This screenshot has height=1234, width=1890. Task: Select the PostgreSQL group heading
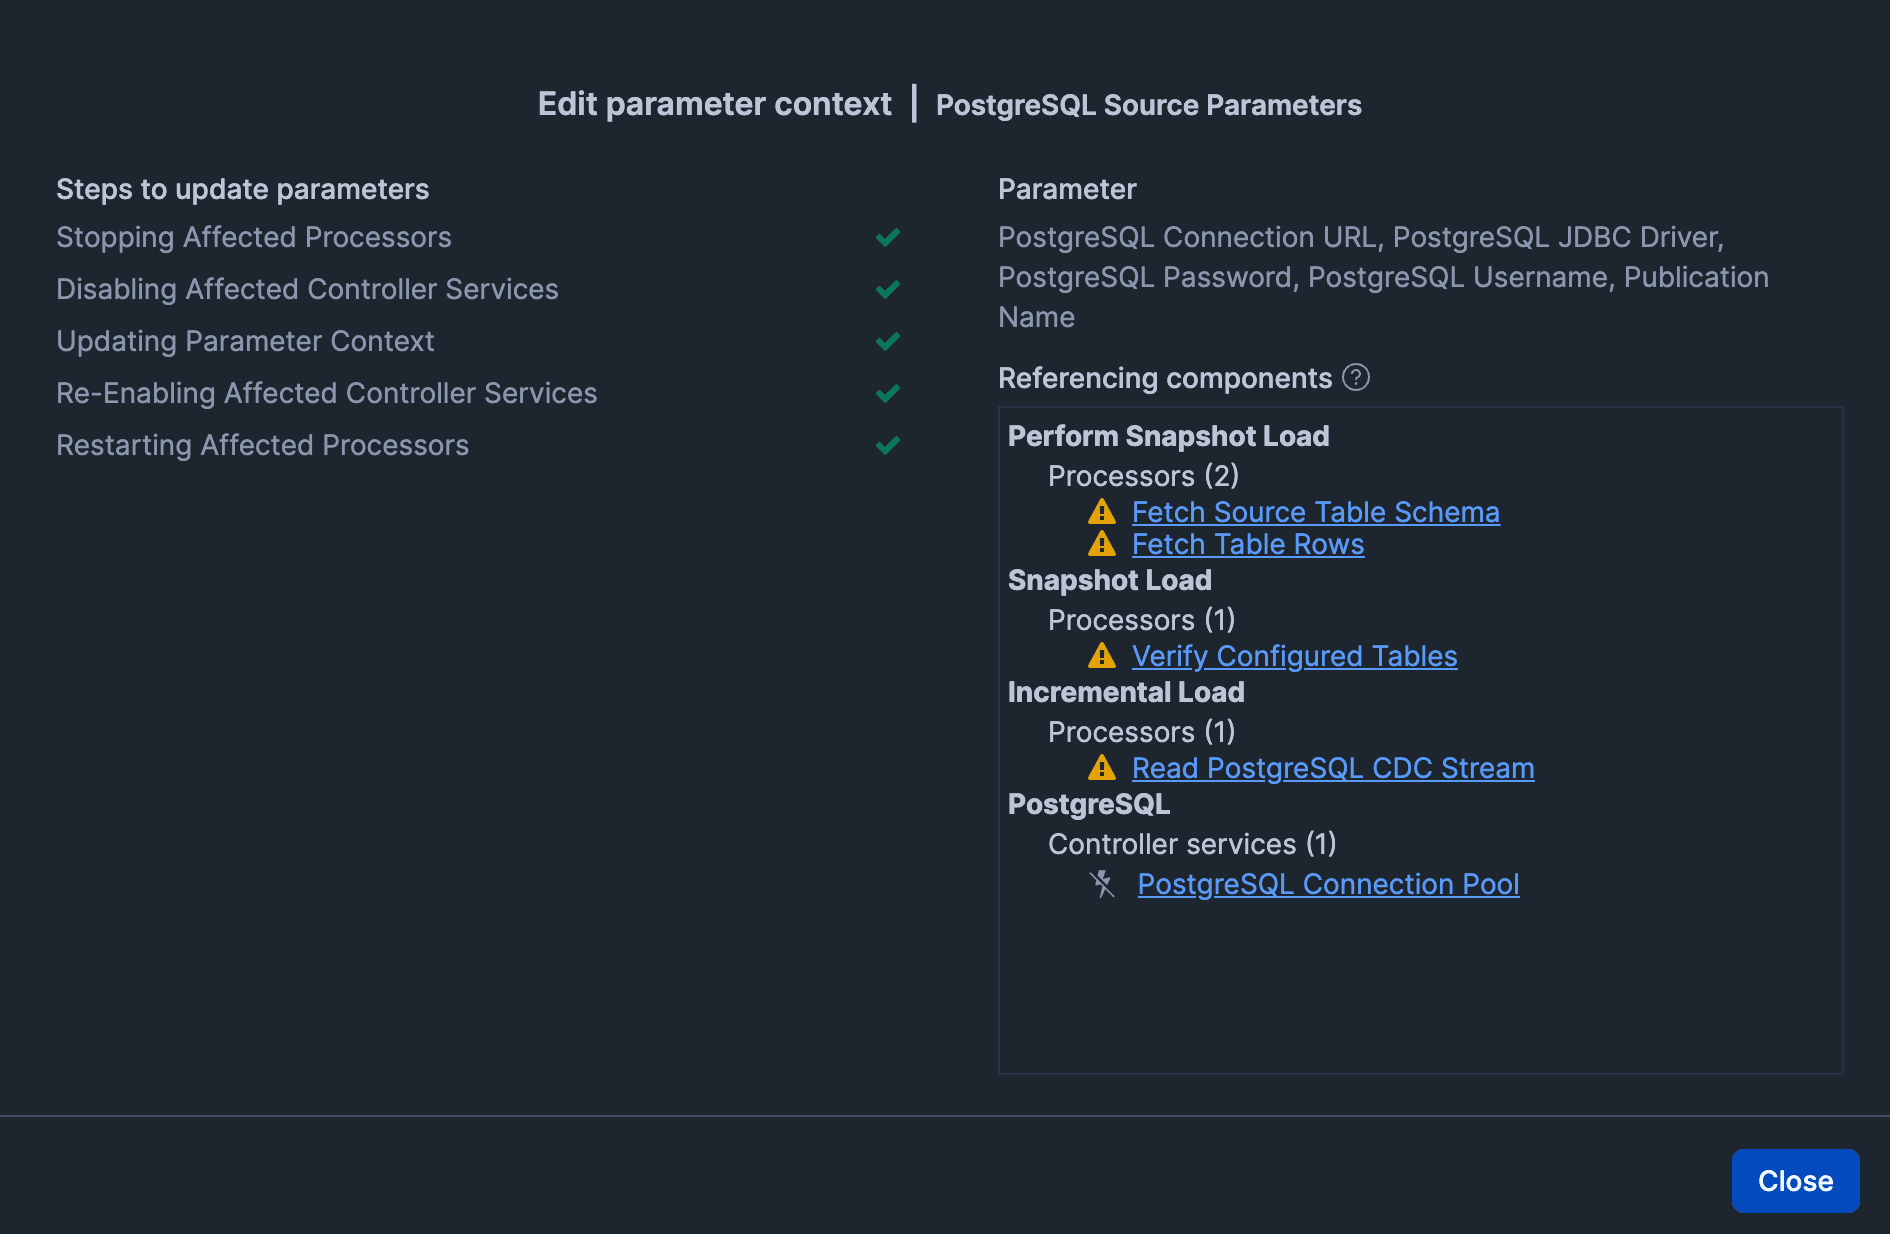tap(1088, 804)
